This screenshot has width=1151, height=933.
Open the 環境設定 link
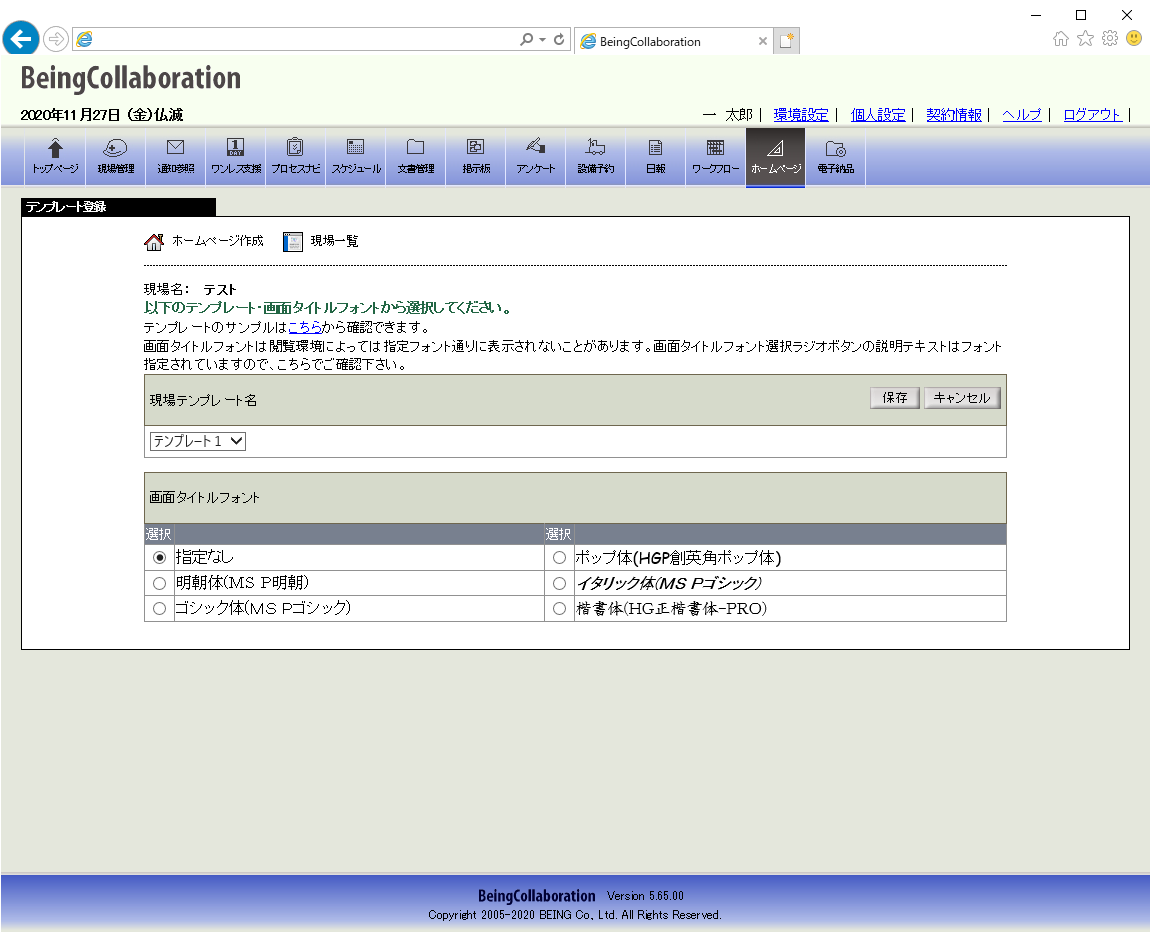click(801, 115)
